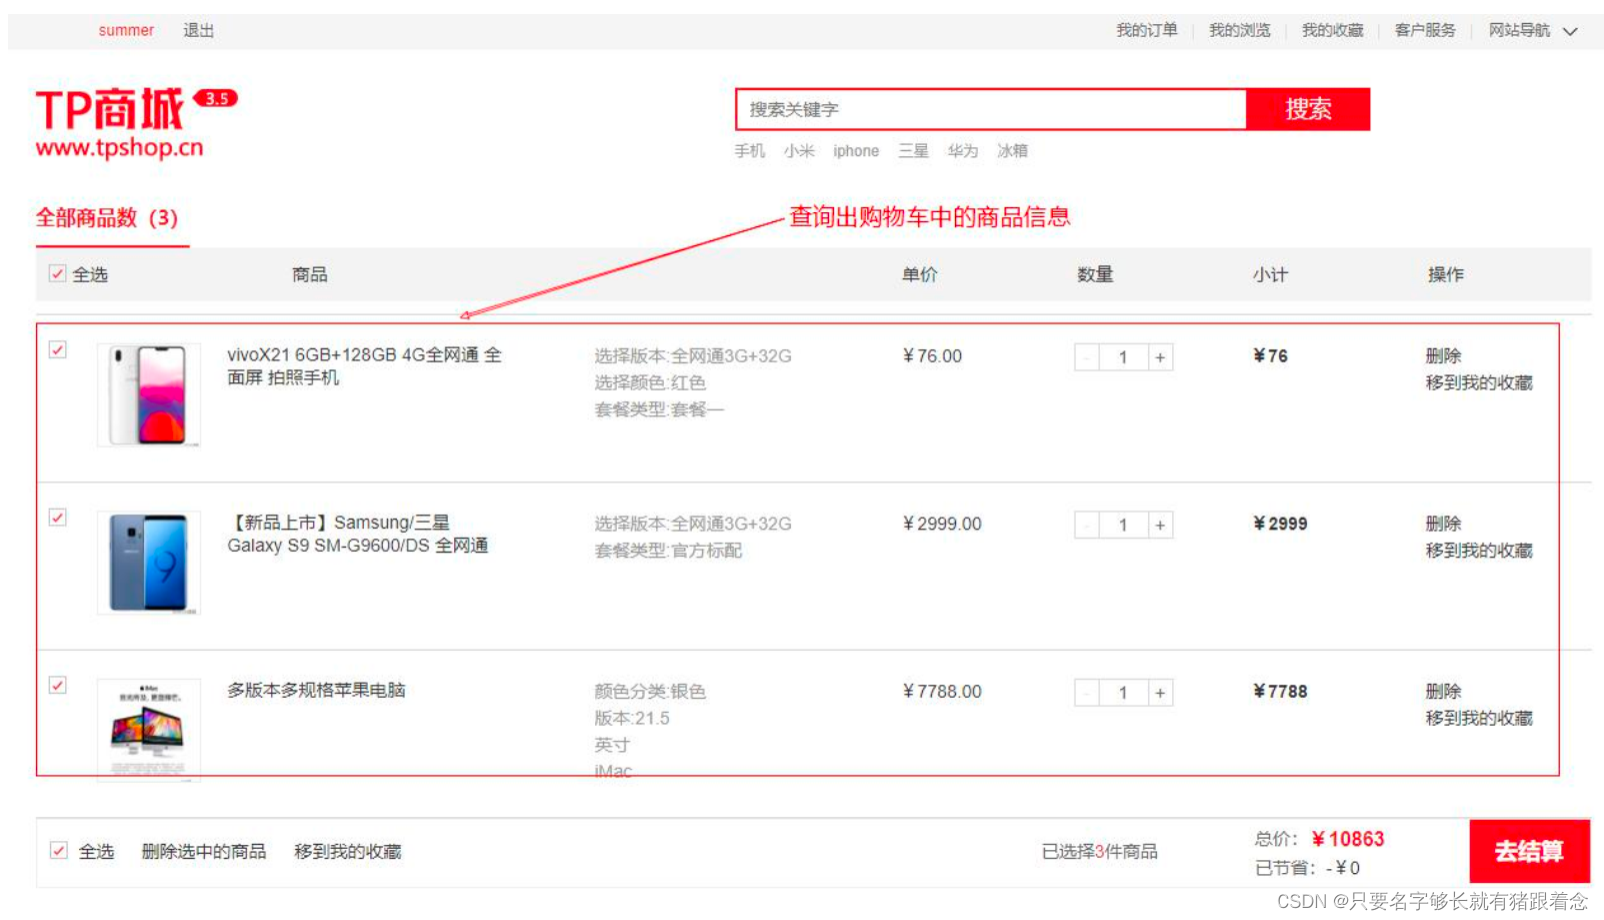Viewport: 1604px width, 920px height.
Task: Delete the 苹果电脑 item via 删除
Action: pos(1443,692)
